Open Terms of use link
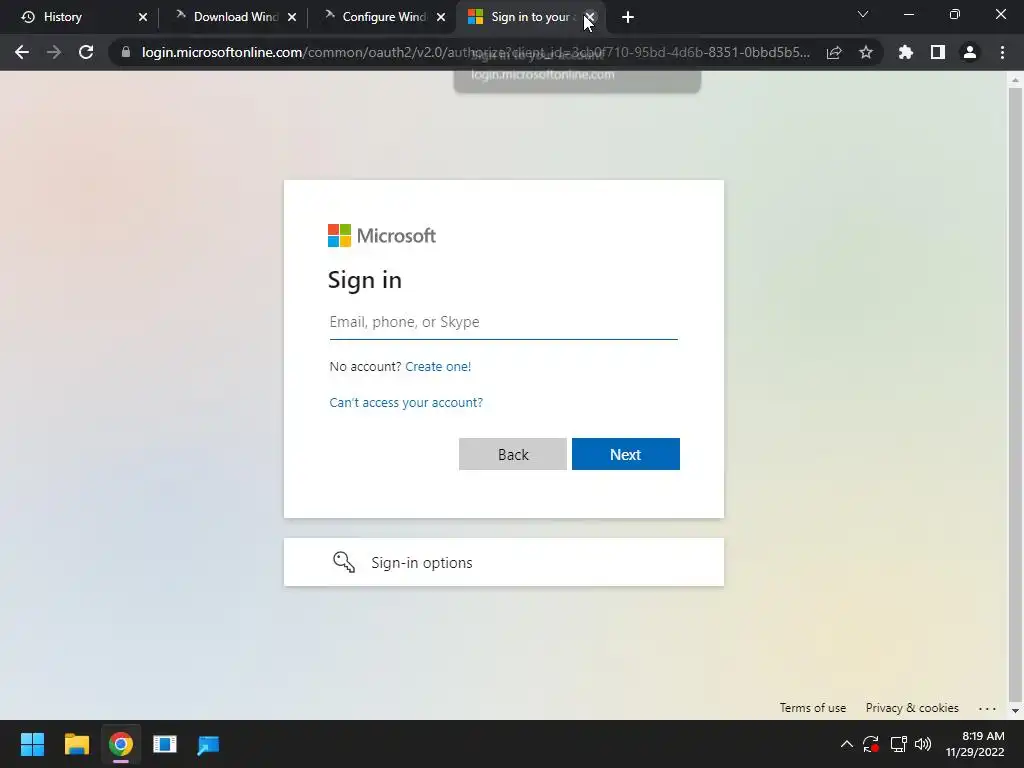 point(812,708)
